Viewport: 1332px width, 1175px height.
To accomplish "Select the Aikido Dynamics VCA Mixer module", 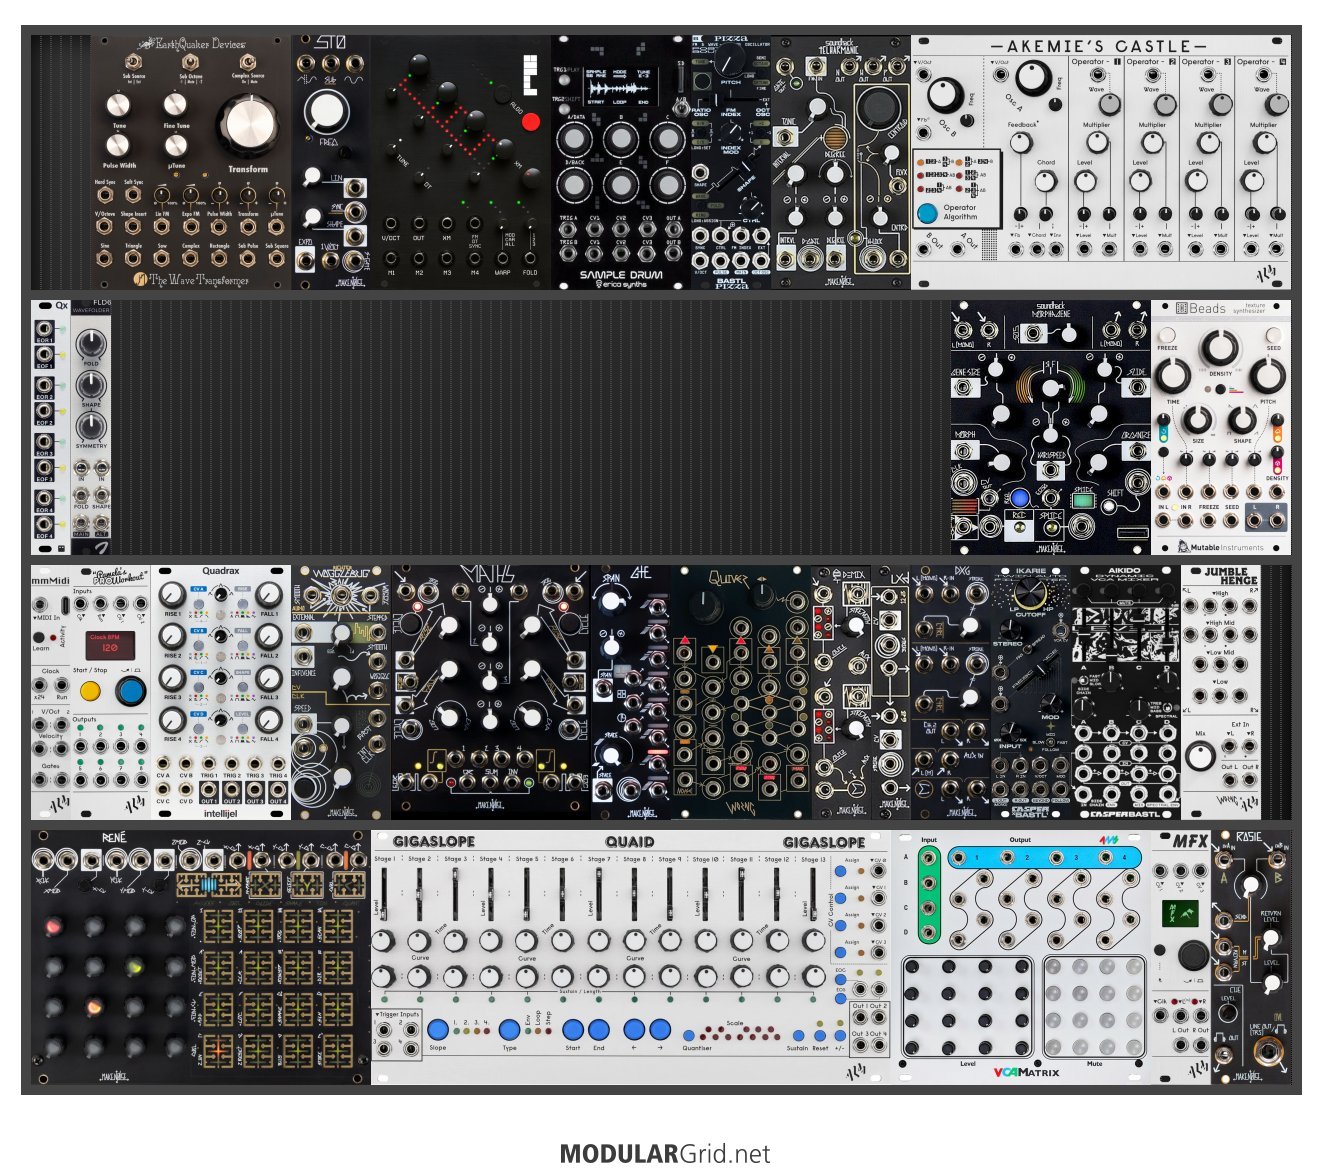I will click(1126, 692).
